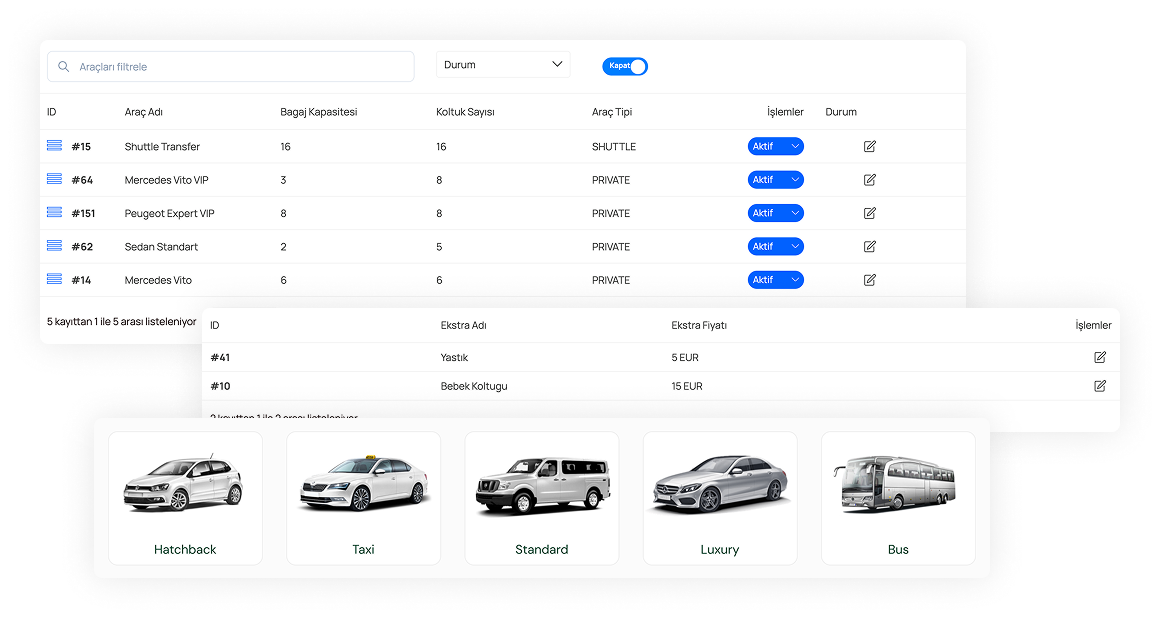Toggle the Kapat switch
The width and height of the screenshot is (1160, 618).
click(625, 66)
